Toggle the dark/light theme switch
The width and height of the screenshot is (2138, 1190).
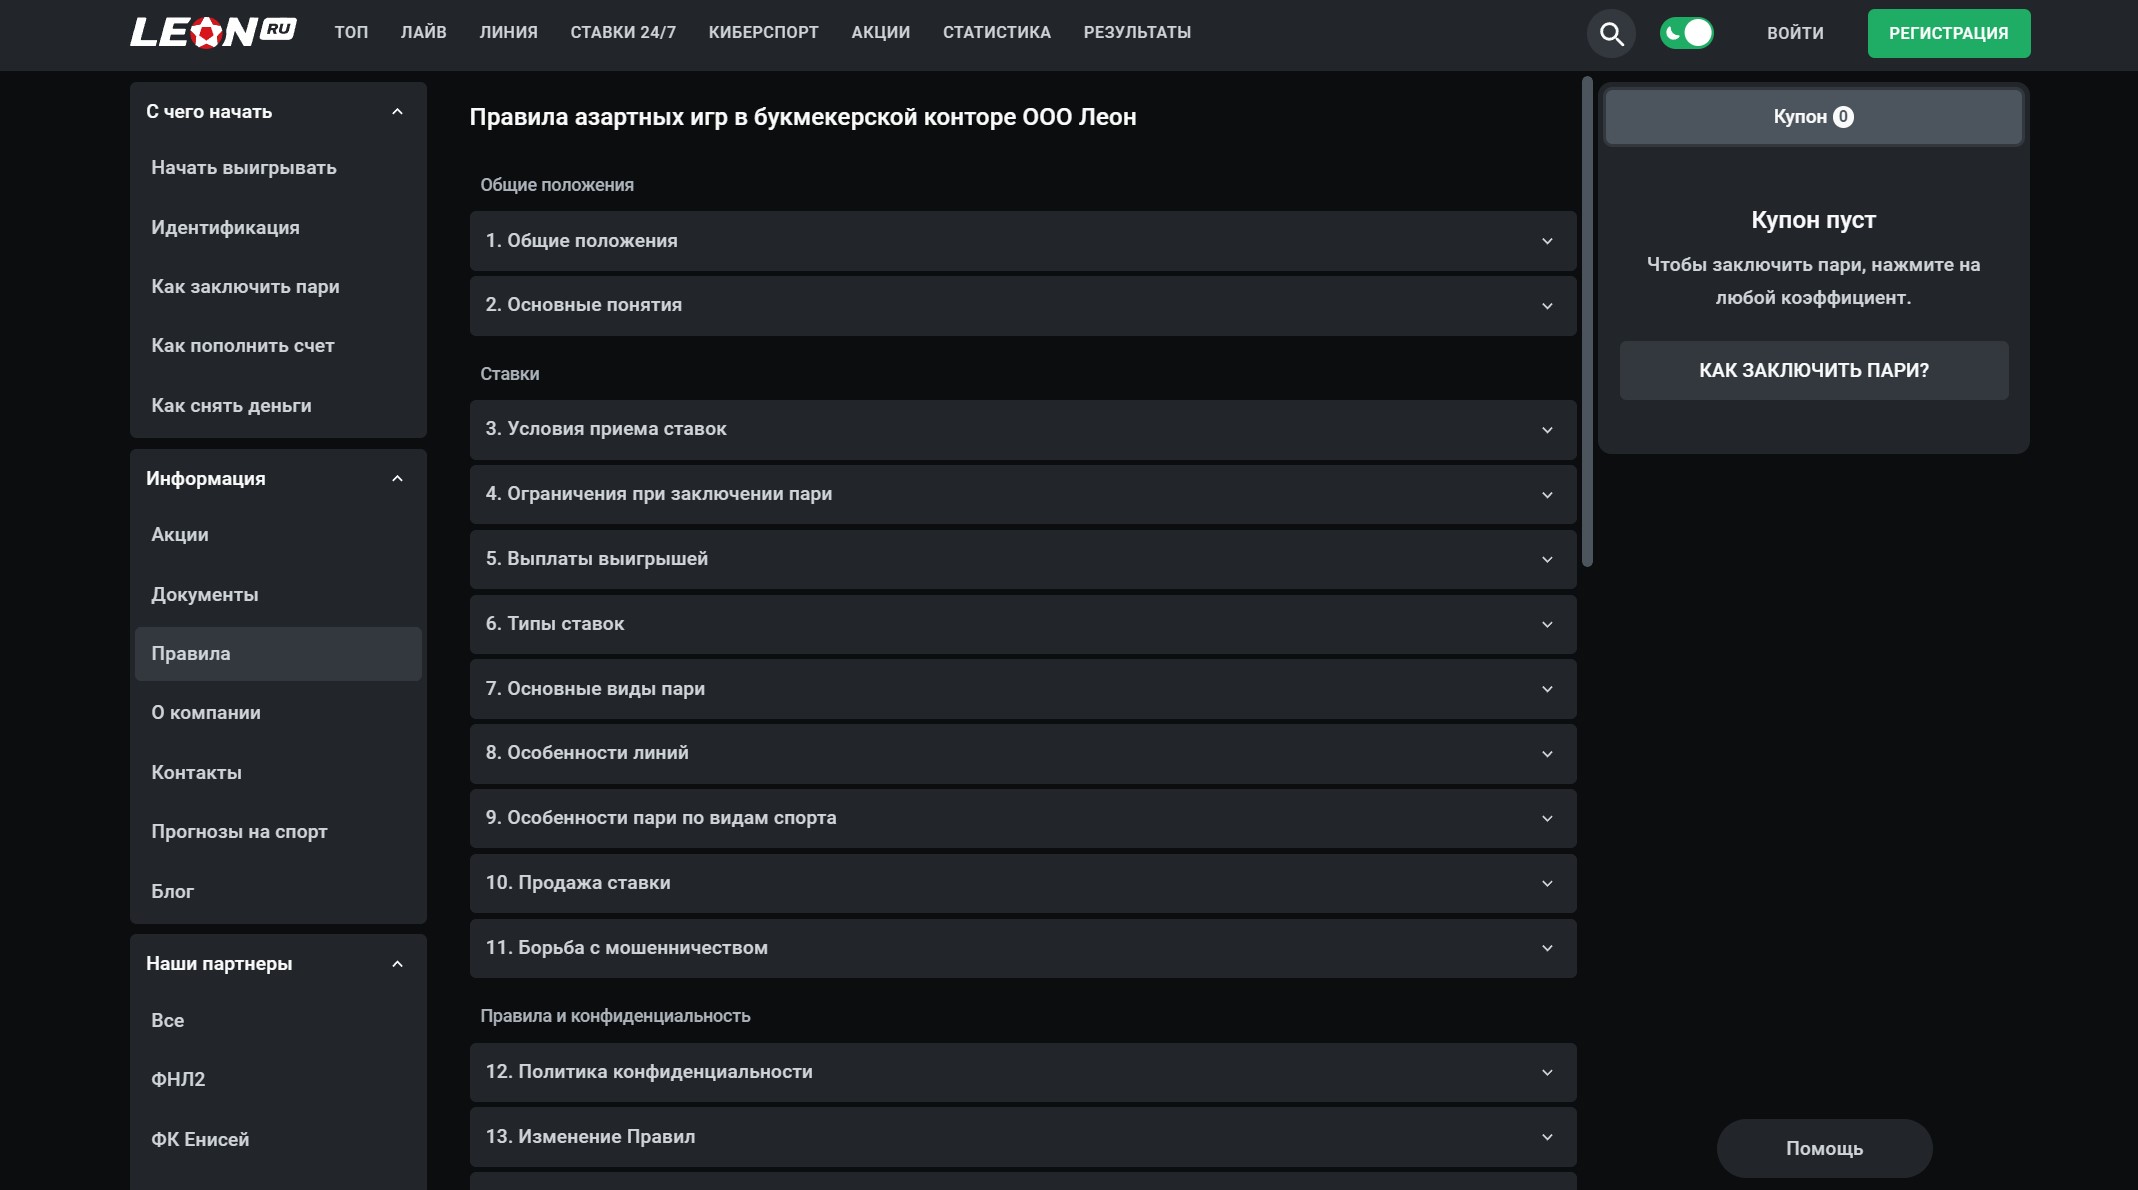[1686, 33]
